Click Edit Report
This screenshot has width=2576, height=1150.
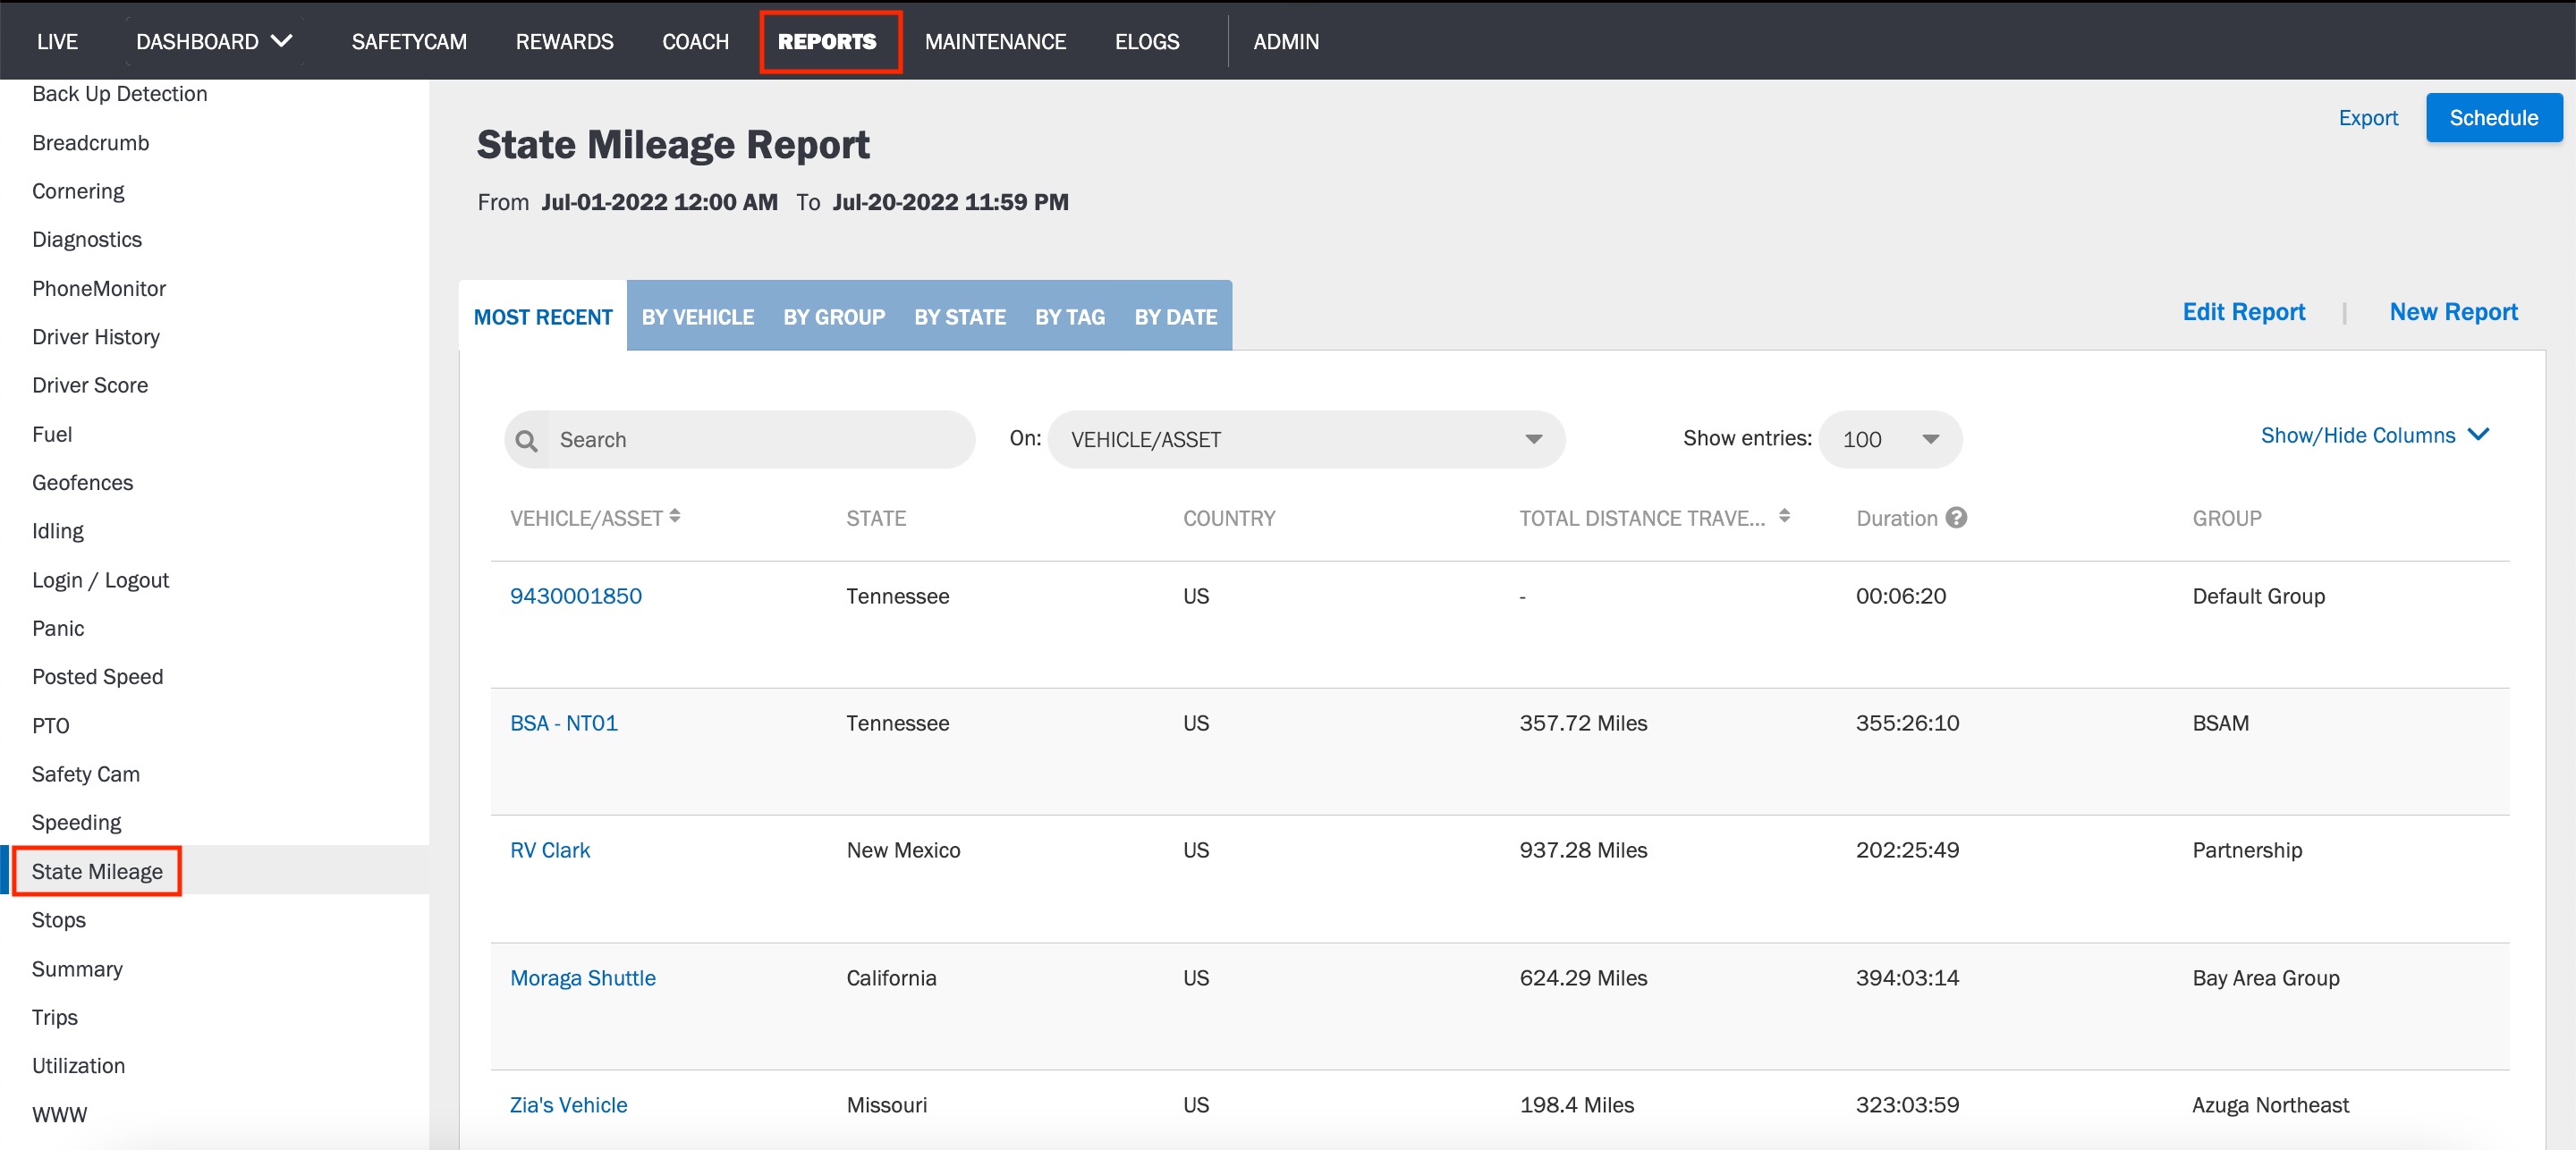(x=2244, y=312)
